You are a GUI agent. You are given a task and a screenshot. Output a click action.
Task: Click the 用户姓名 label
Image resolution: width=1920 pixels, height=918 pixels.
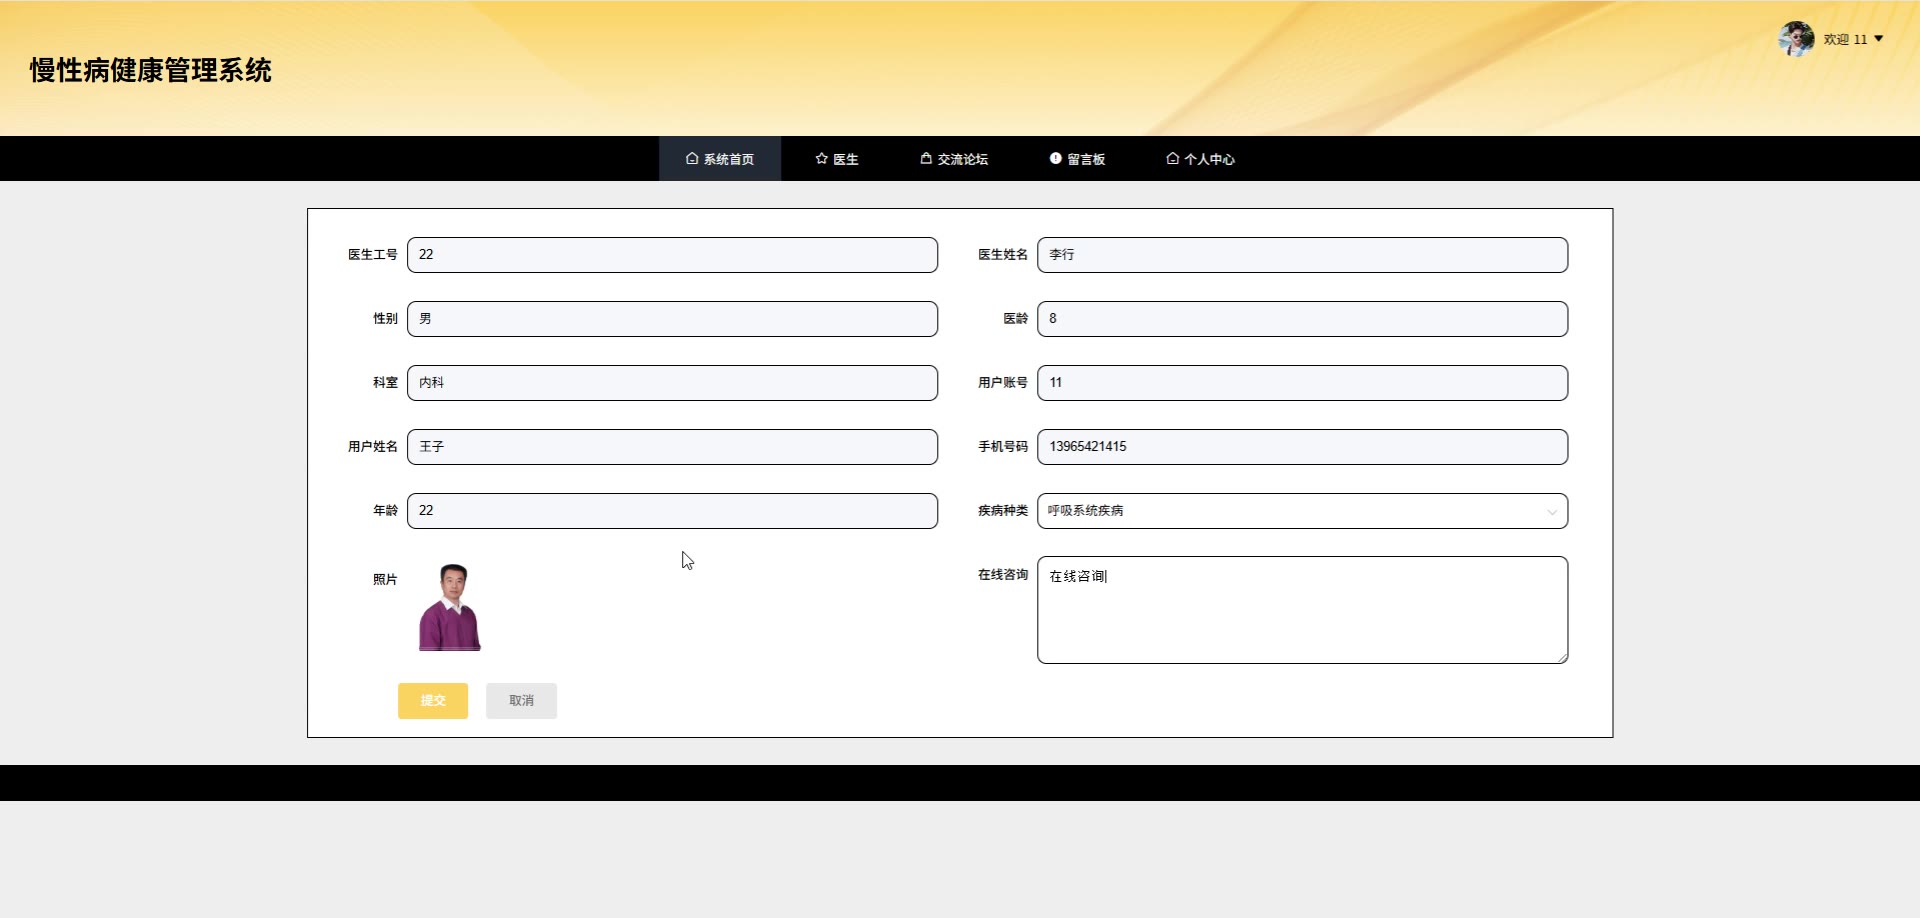pos(372,447)
